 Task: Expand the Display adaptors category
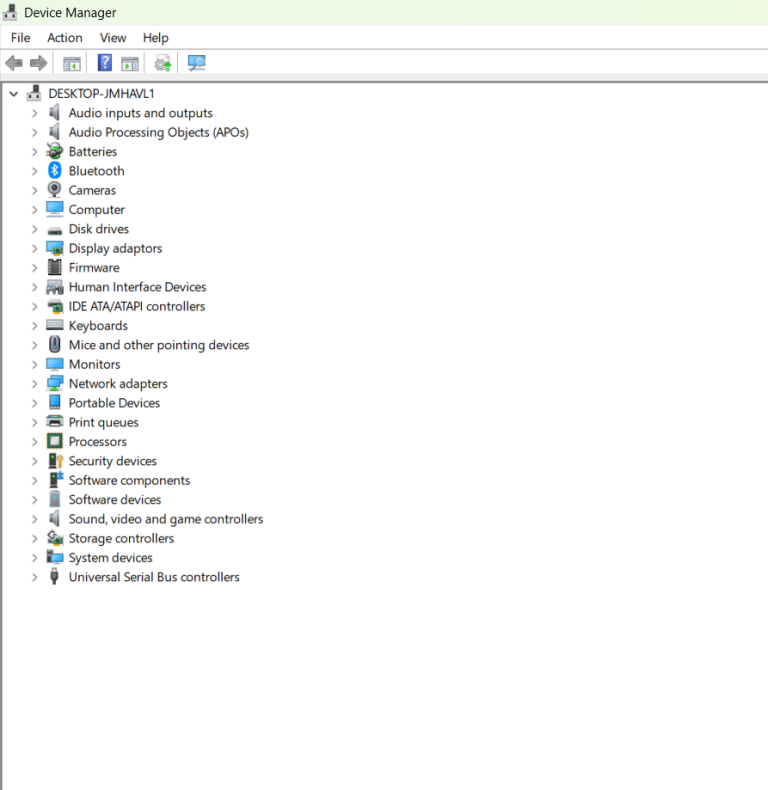tap(34, 249)
